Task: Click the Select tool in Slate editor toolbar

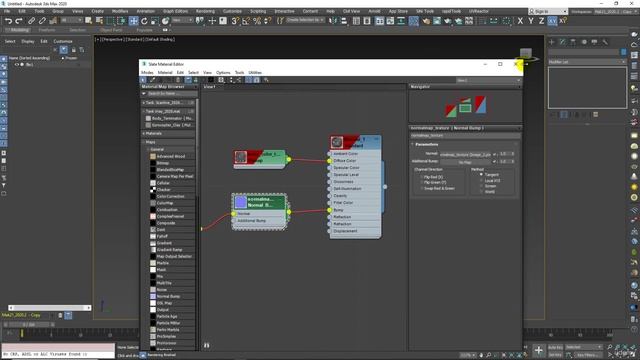Action: (x=143, y=80)
